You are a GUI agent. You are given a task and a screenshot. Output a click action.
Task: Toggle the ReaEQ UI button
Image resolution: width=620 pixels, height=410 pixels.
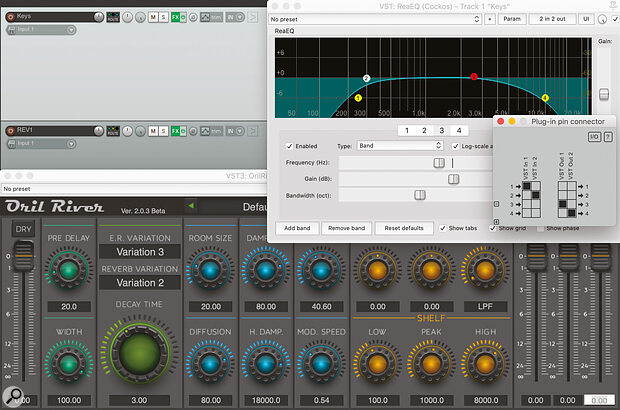click(x=586, y=19)
